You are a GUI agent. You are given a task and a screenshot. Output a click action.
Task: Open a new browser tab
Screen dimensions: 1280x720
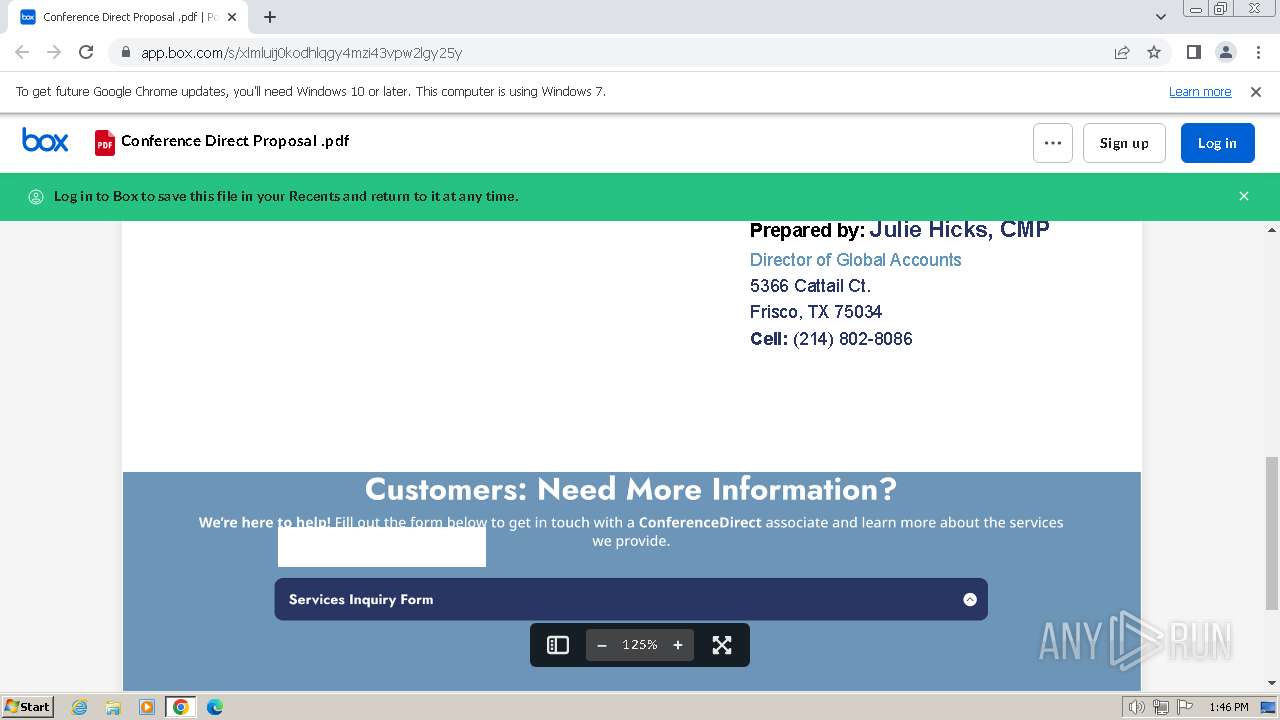(270, 17)
